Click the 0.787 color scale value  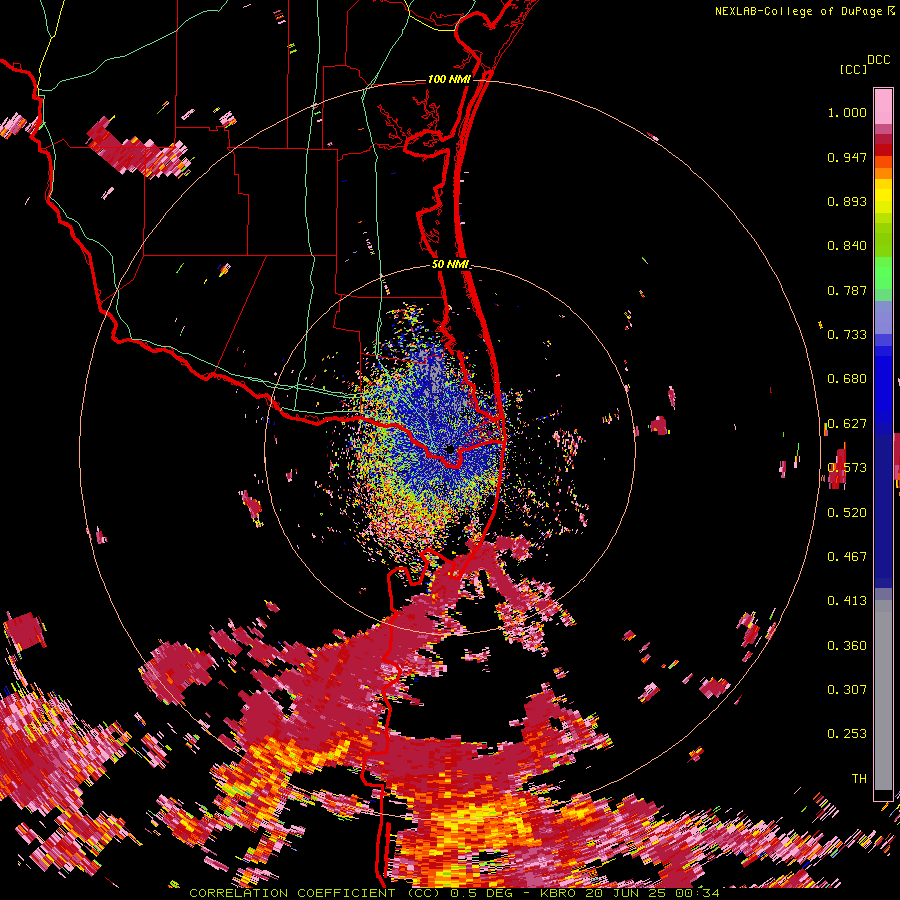847,290
